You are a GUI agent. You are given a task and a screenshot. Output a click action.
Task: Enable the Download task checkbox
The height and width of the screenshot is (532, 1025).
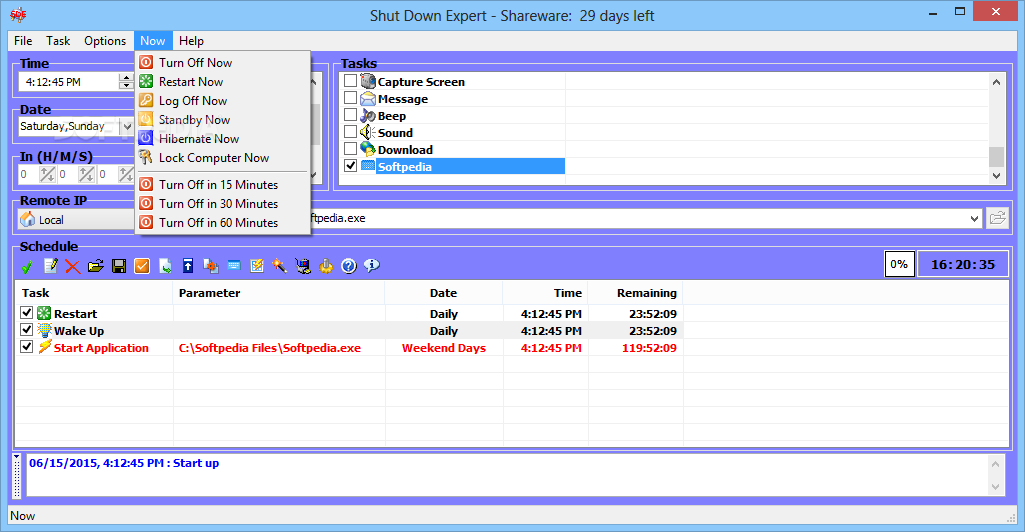coord(350,148)
